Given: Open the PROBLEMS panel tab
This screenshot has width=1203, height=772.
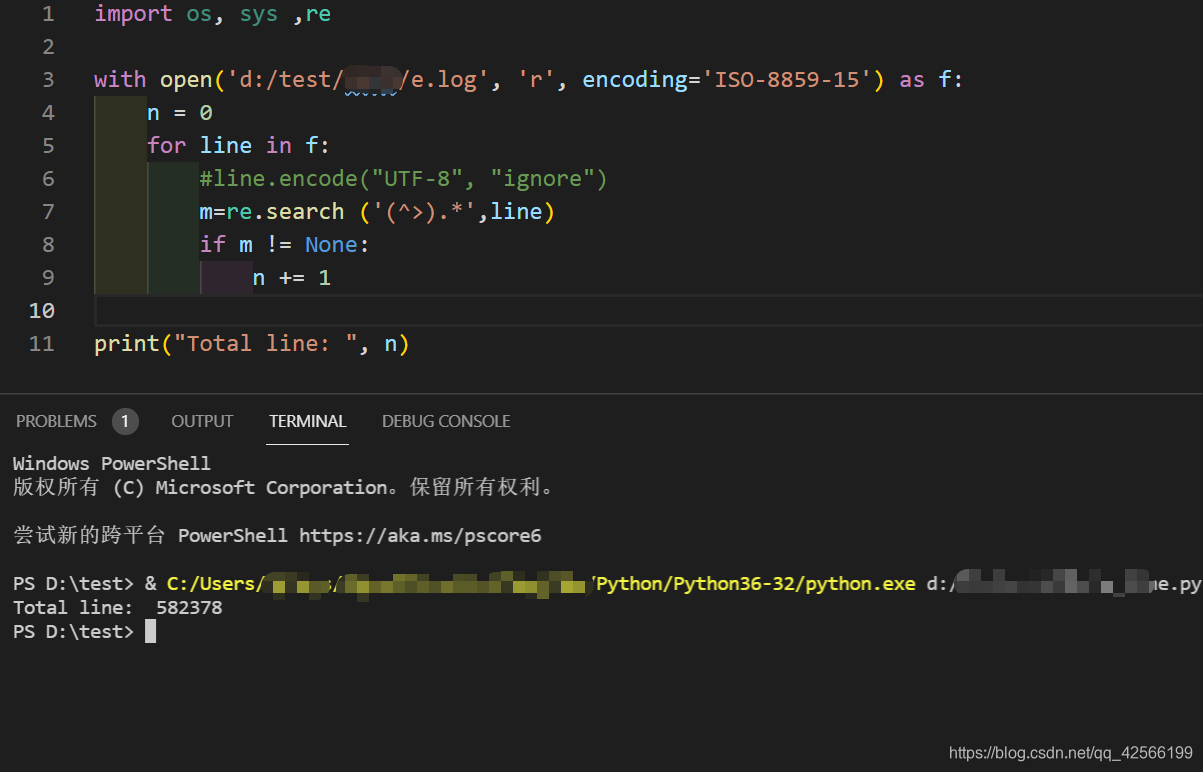Looking at the screenshot, I should pos(56,421).
